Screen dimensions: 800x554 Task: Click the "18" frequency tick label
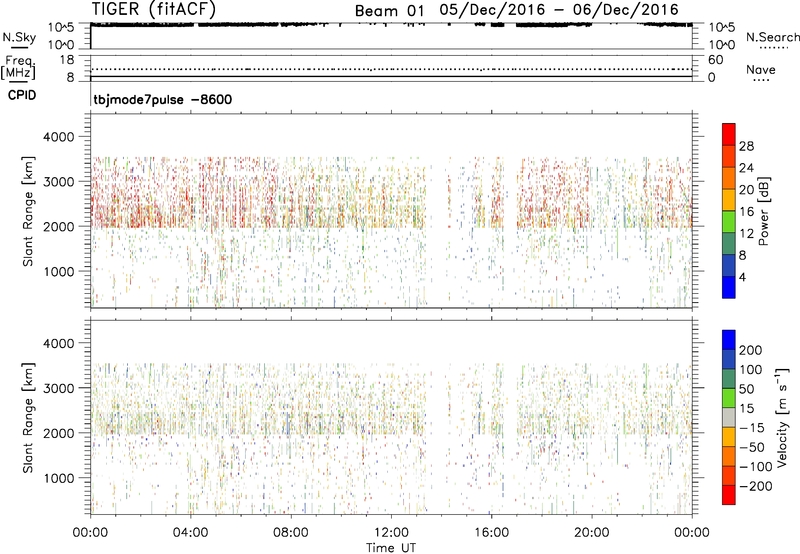(67, 60)
